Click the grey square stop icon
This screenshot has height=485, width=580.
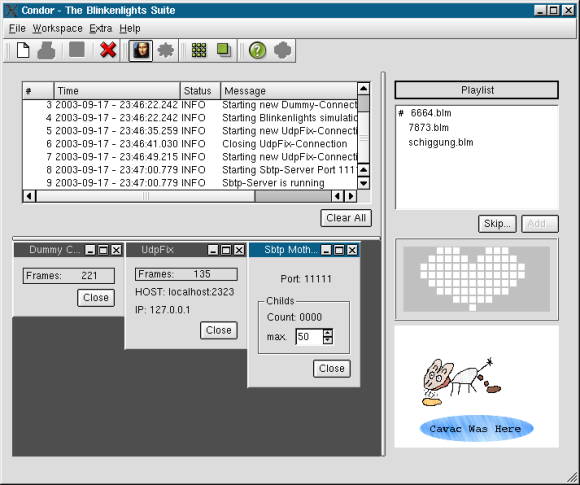click(77, 49)
